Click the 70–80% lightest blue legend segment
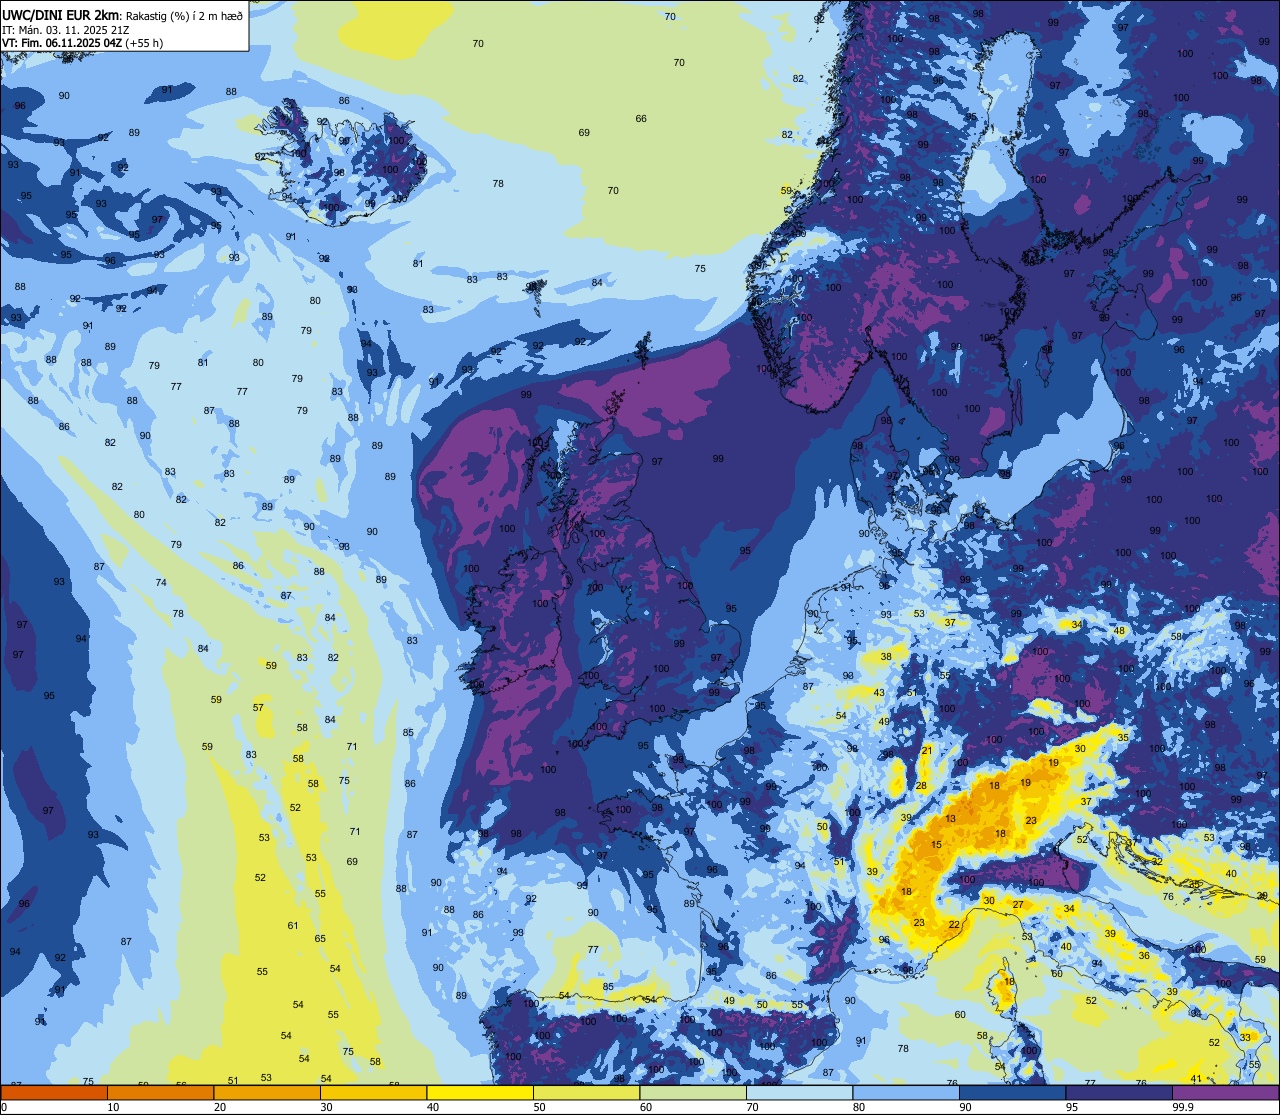 799,1092
